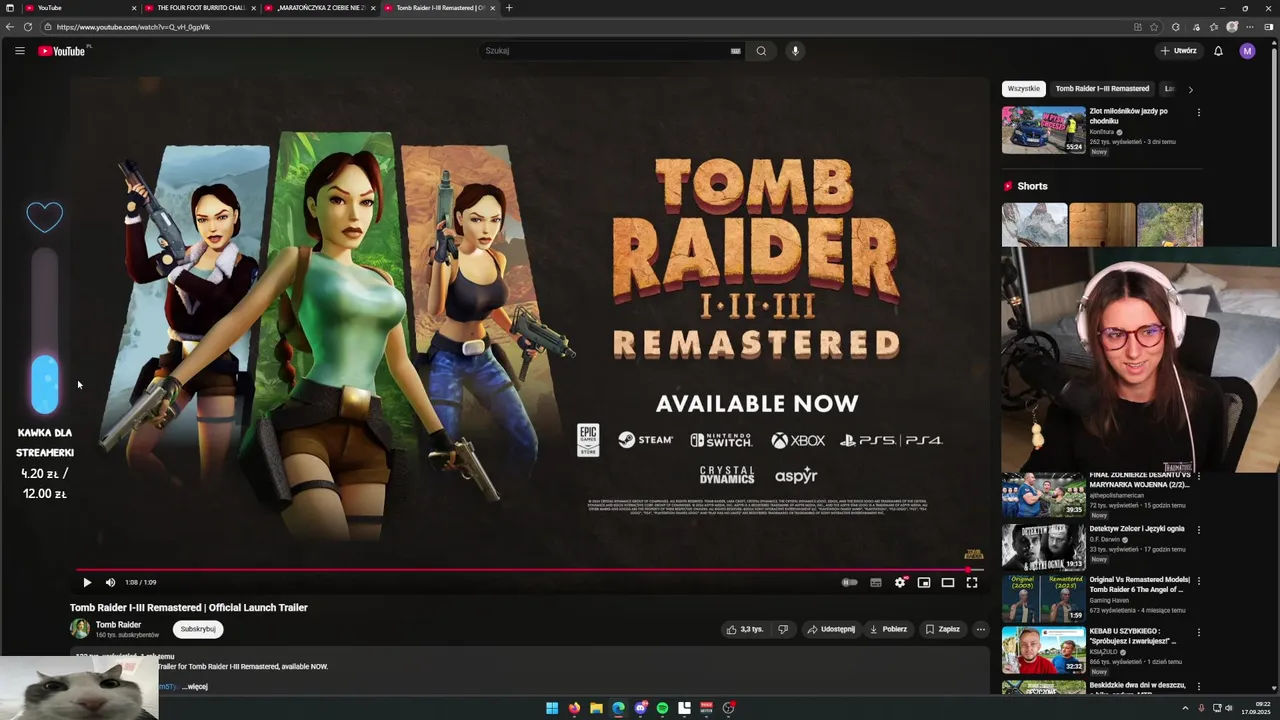Open options for Detektyw Zelcer video
Image resolution: width=1280 pixels, height=720 pixels.
pos(1198,530)
